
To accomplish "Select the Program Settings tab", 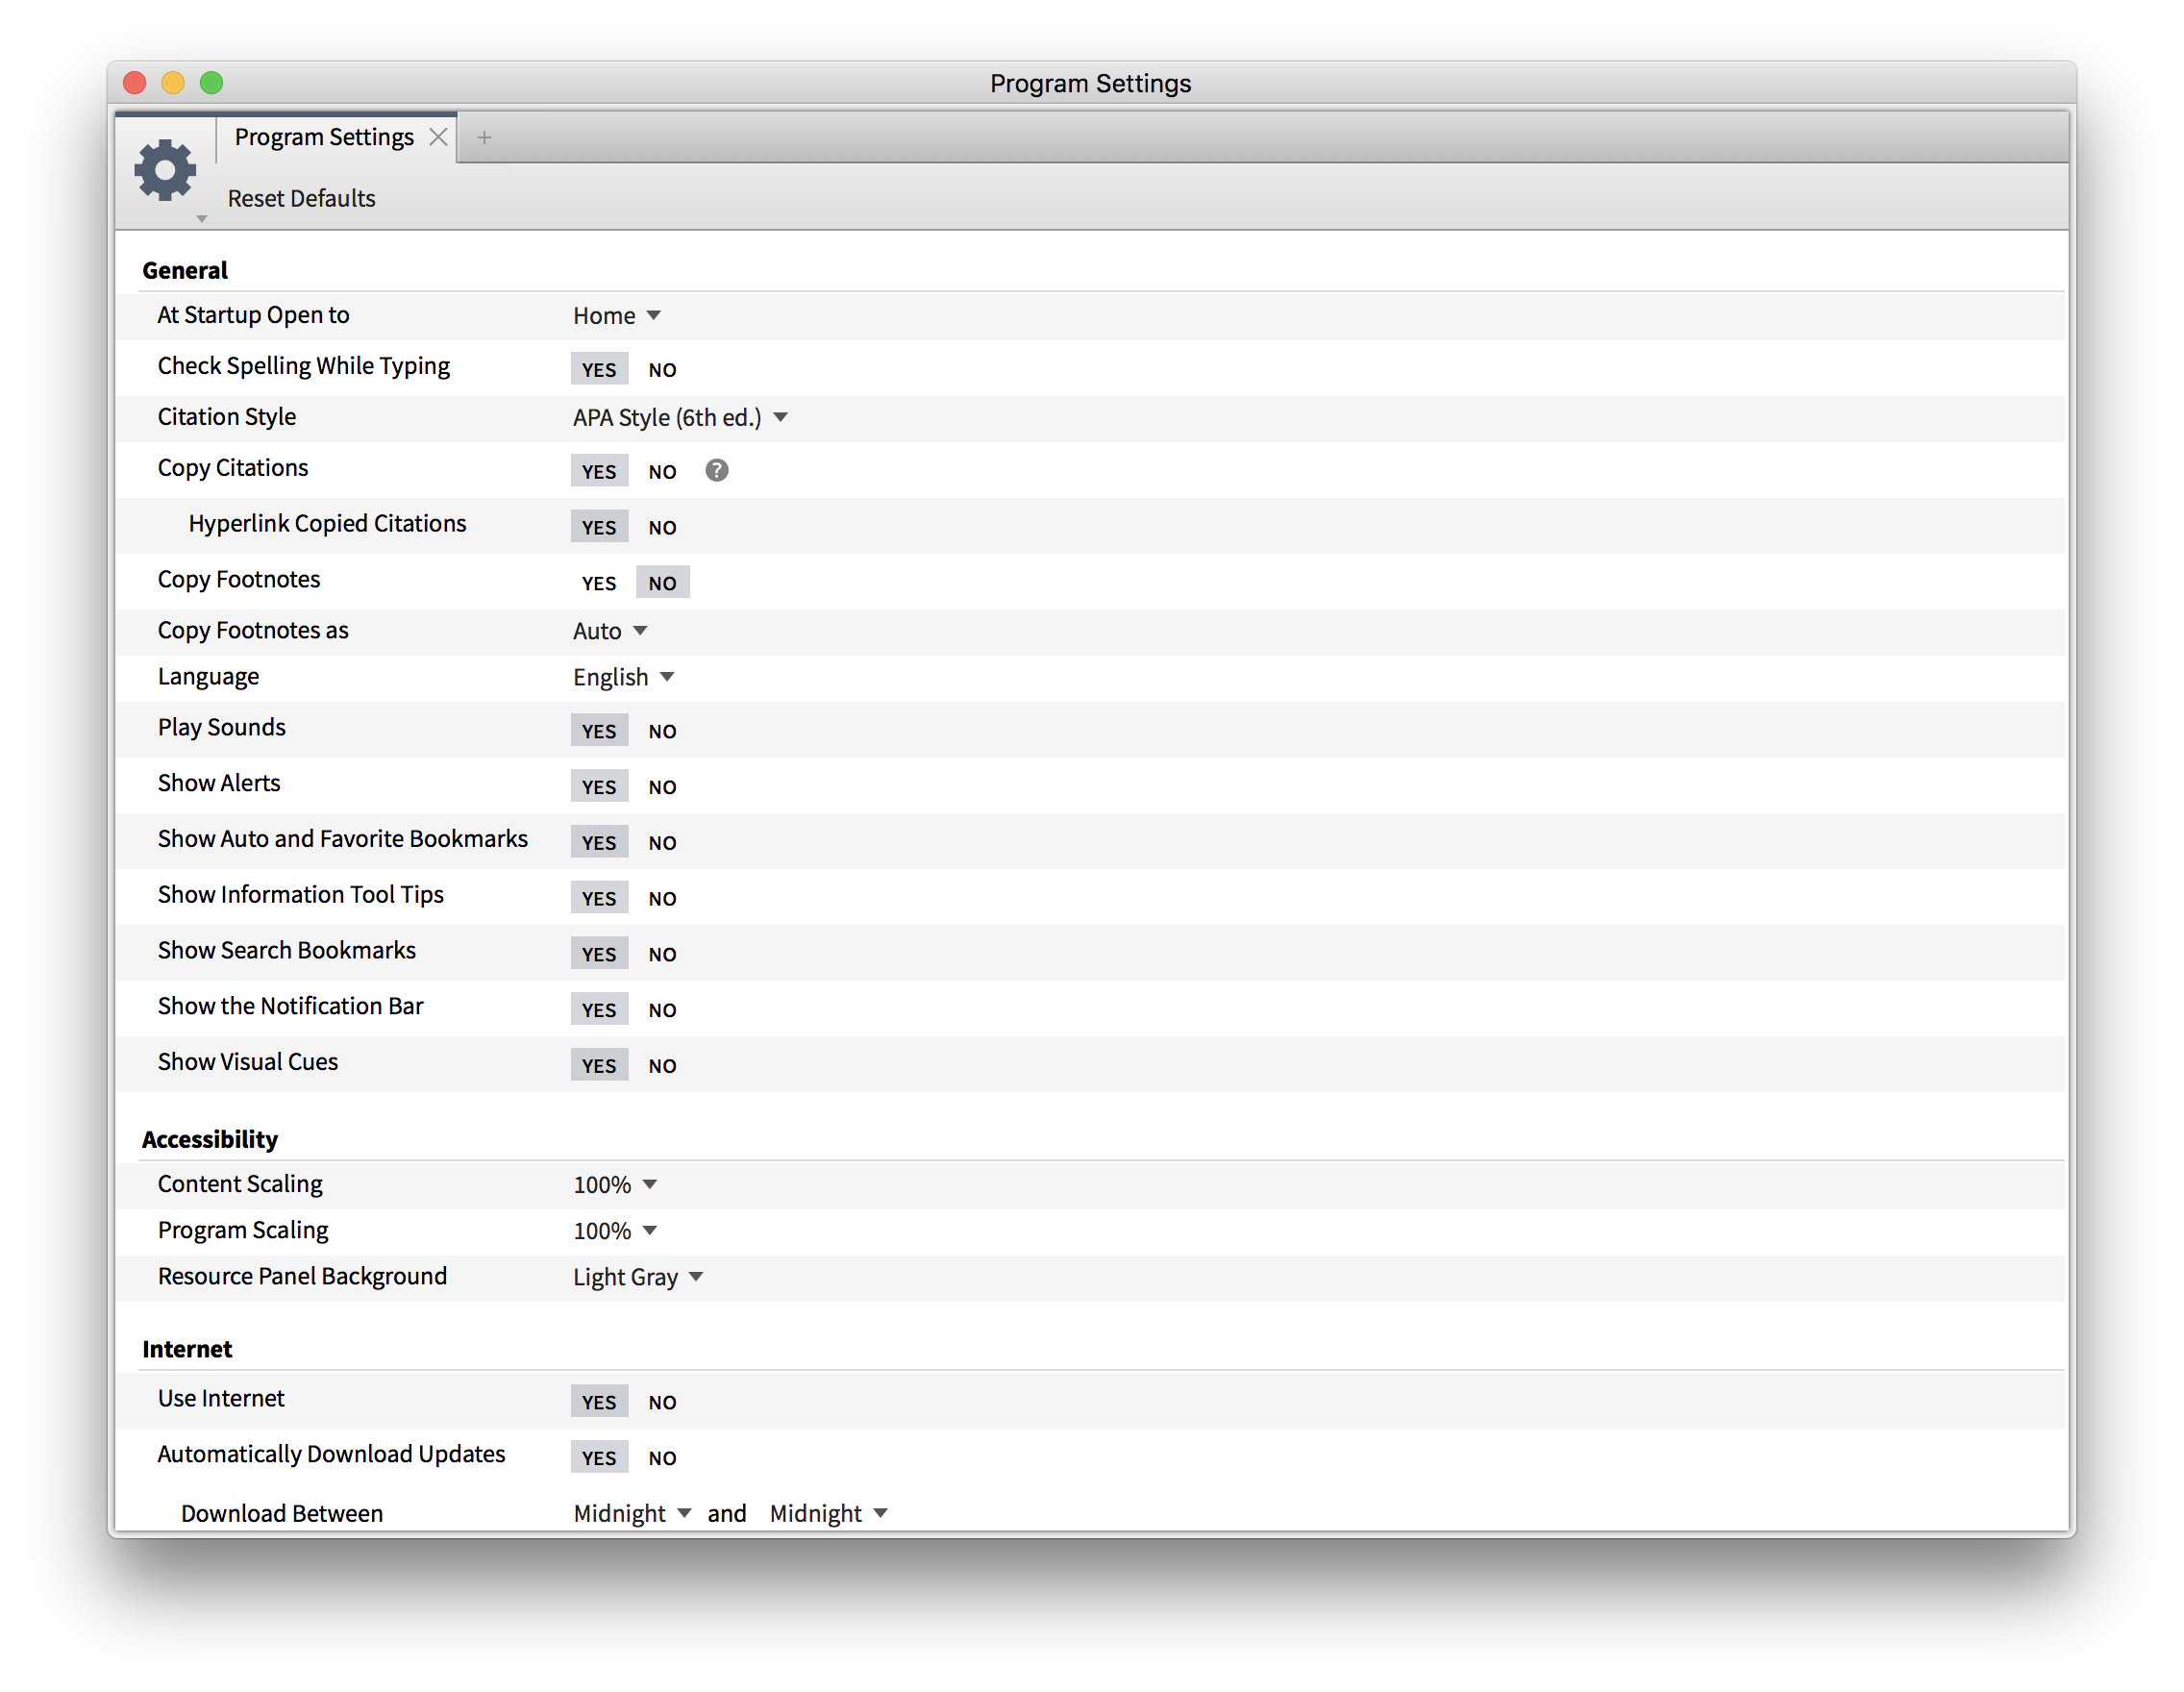I will click(323, 137).
